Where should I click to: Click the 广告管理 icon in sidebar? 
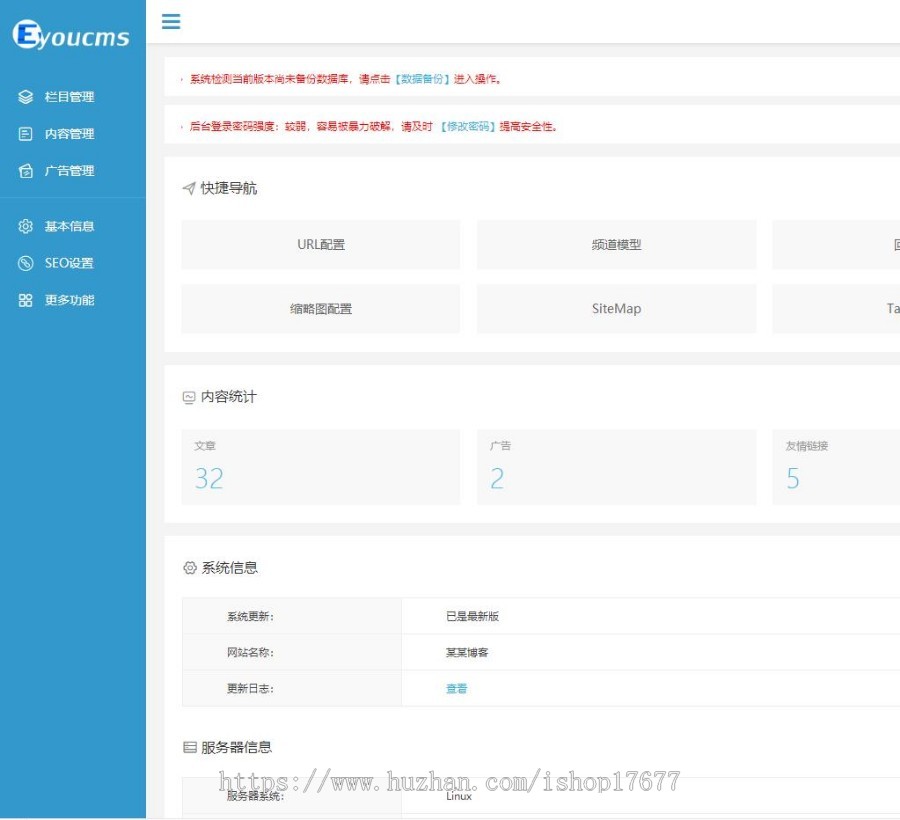pos(25,170)
